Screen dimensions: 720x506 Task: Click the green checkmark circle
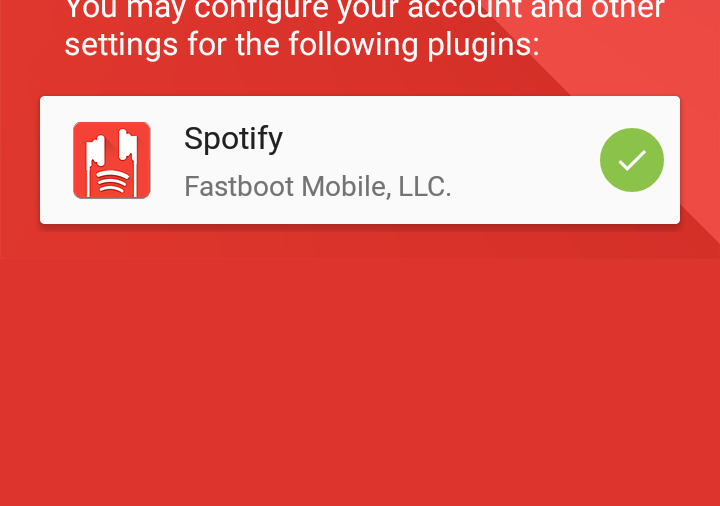click(632, 160)
